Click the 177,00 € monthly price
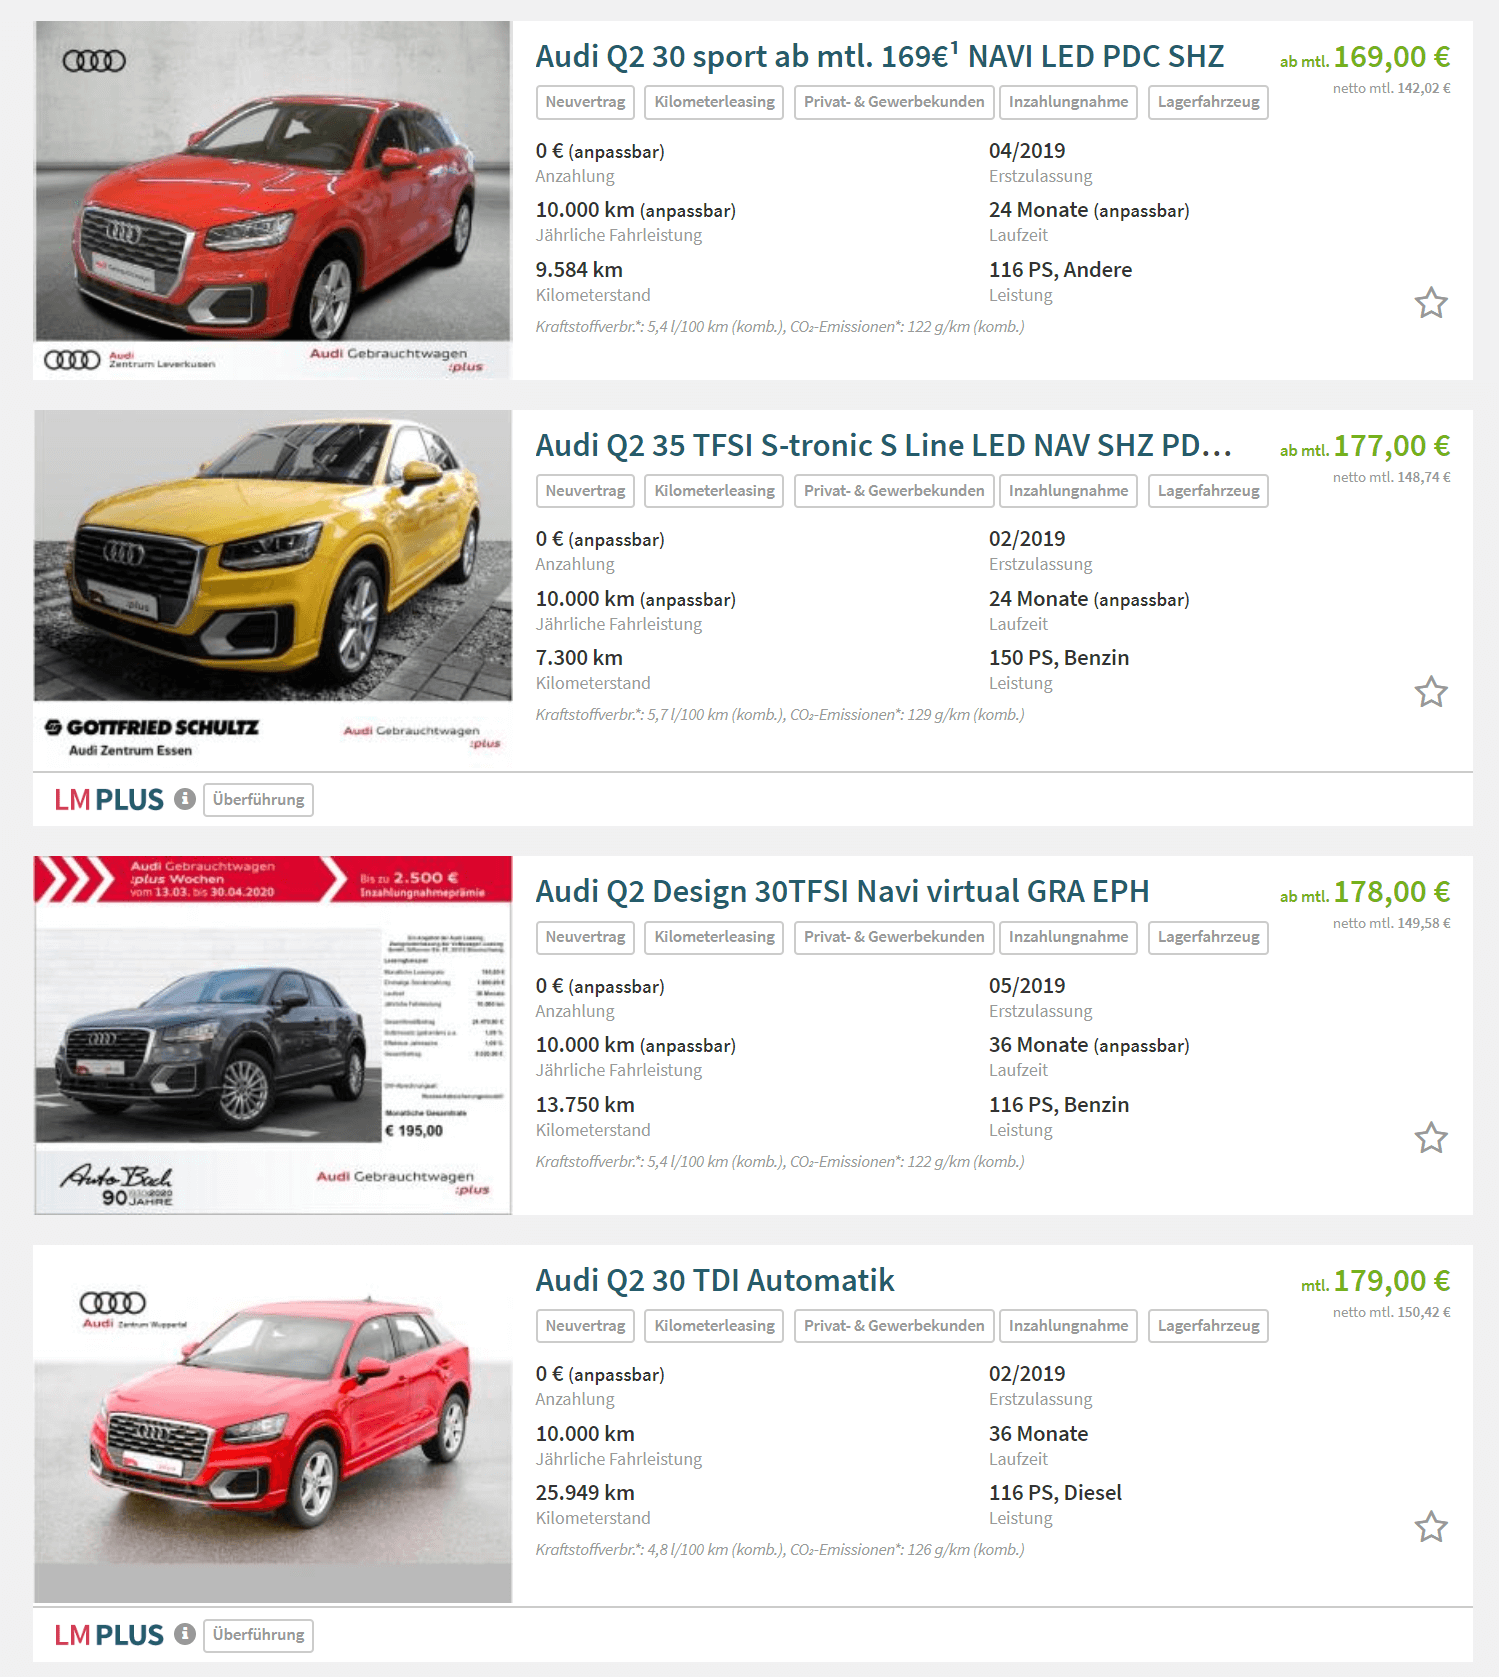Screen dimensions: 1499x1677 [x=1391, y=446]
